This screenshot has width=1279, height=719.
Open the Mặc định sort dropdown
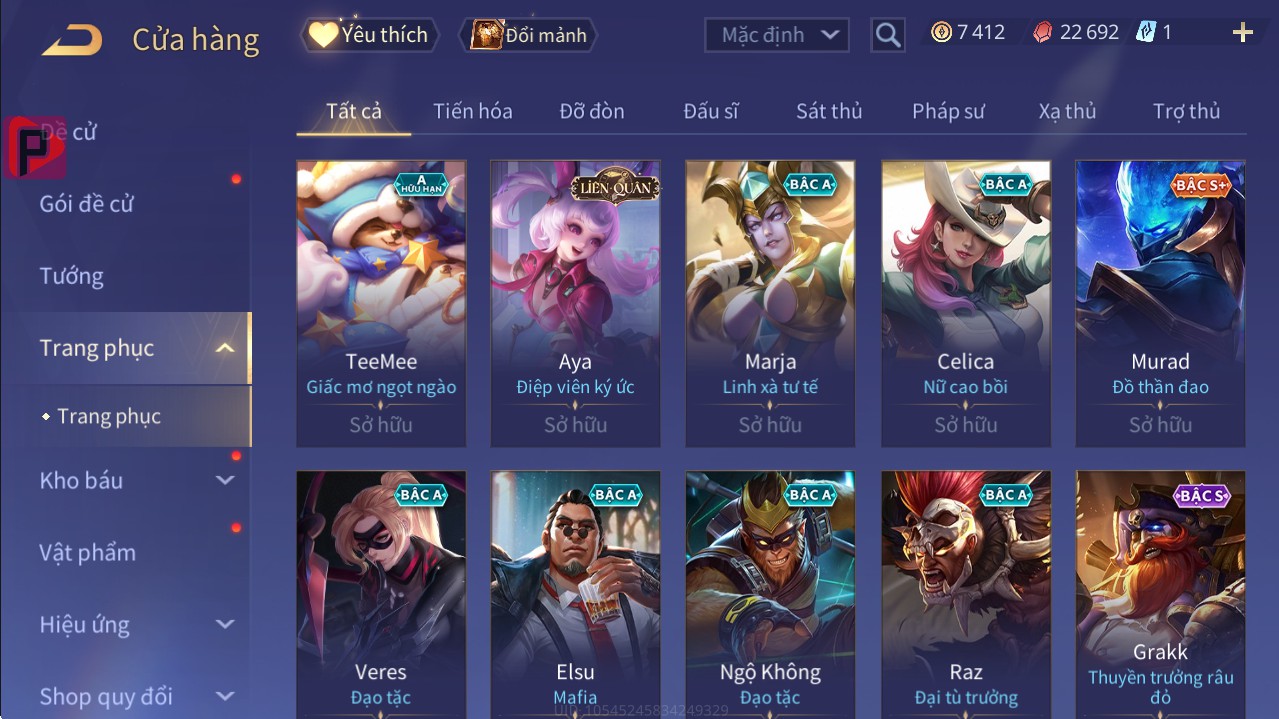click(x=777, y=35)
